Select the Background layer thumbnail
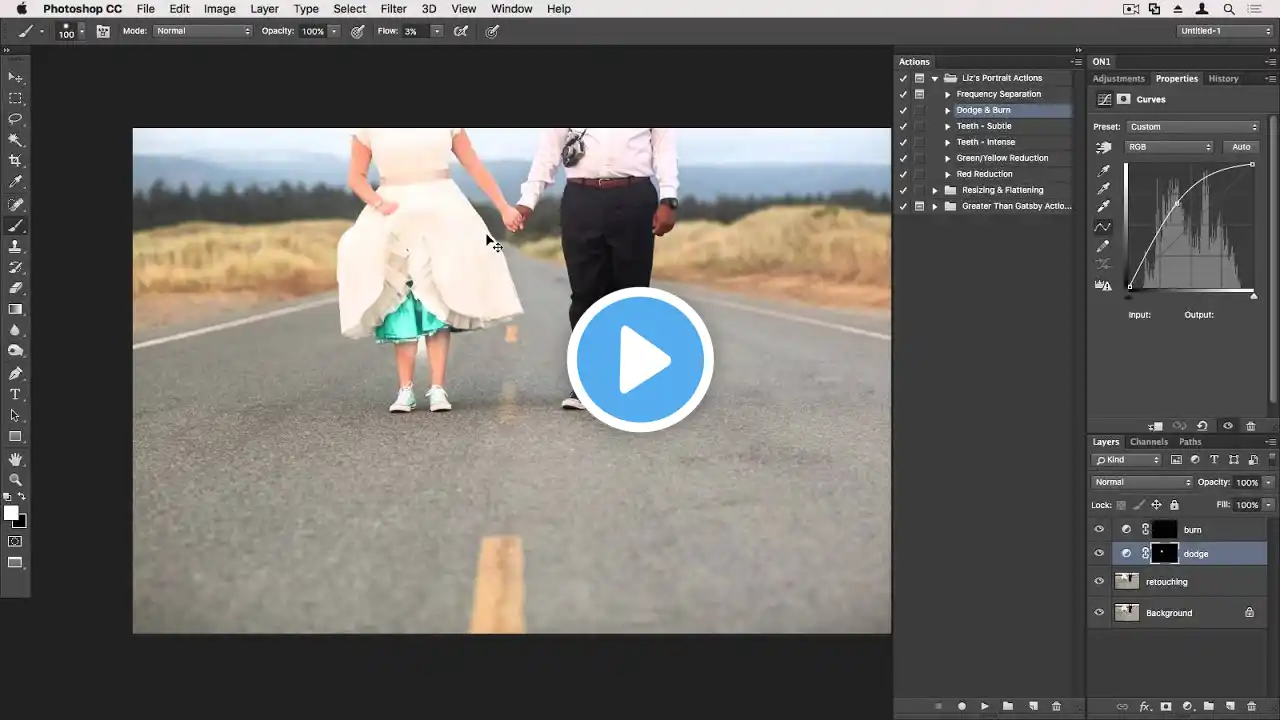The image size is (1280, 720). [x=1127, y=612]
